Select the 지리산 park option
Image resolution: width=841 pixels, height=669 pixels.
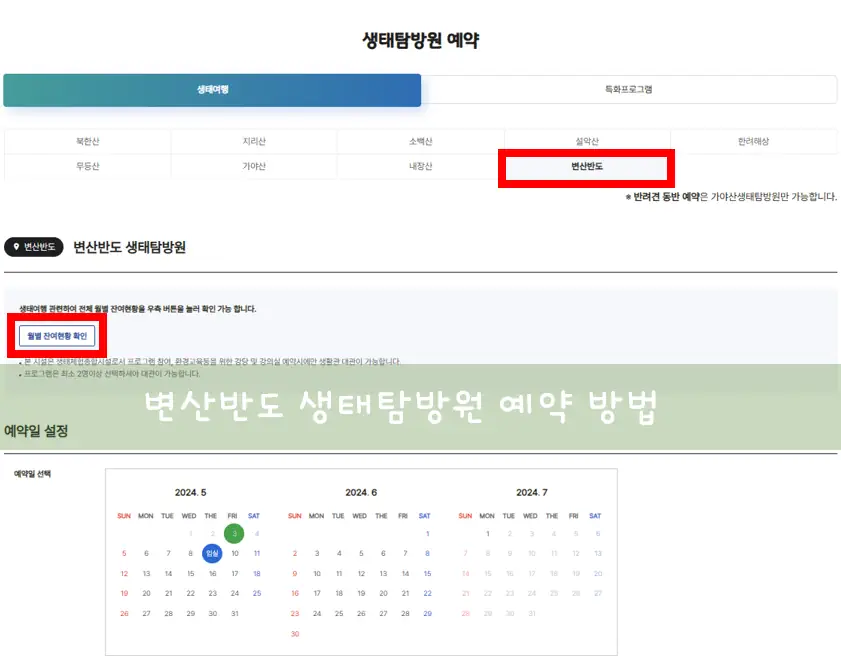coord(254,141)
